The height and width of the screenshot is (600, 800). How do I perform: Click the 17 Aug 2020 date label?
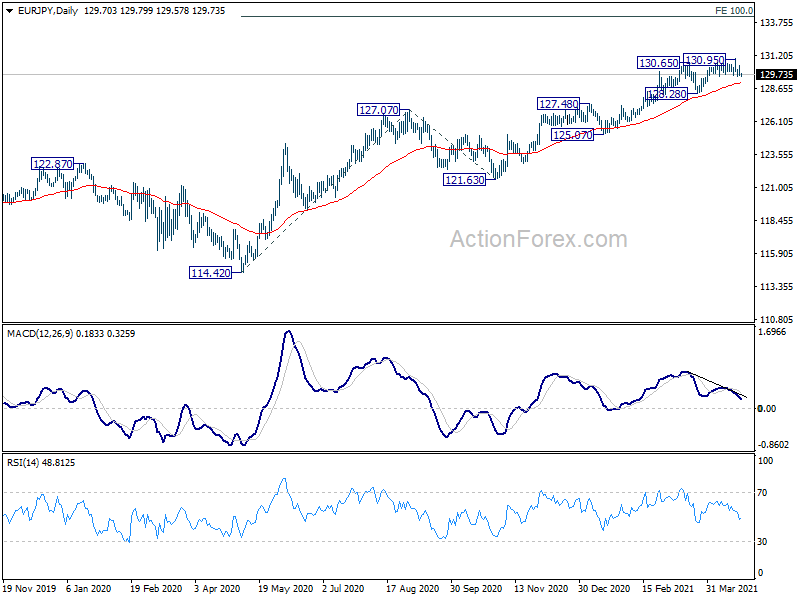(412, 588)
